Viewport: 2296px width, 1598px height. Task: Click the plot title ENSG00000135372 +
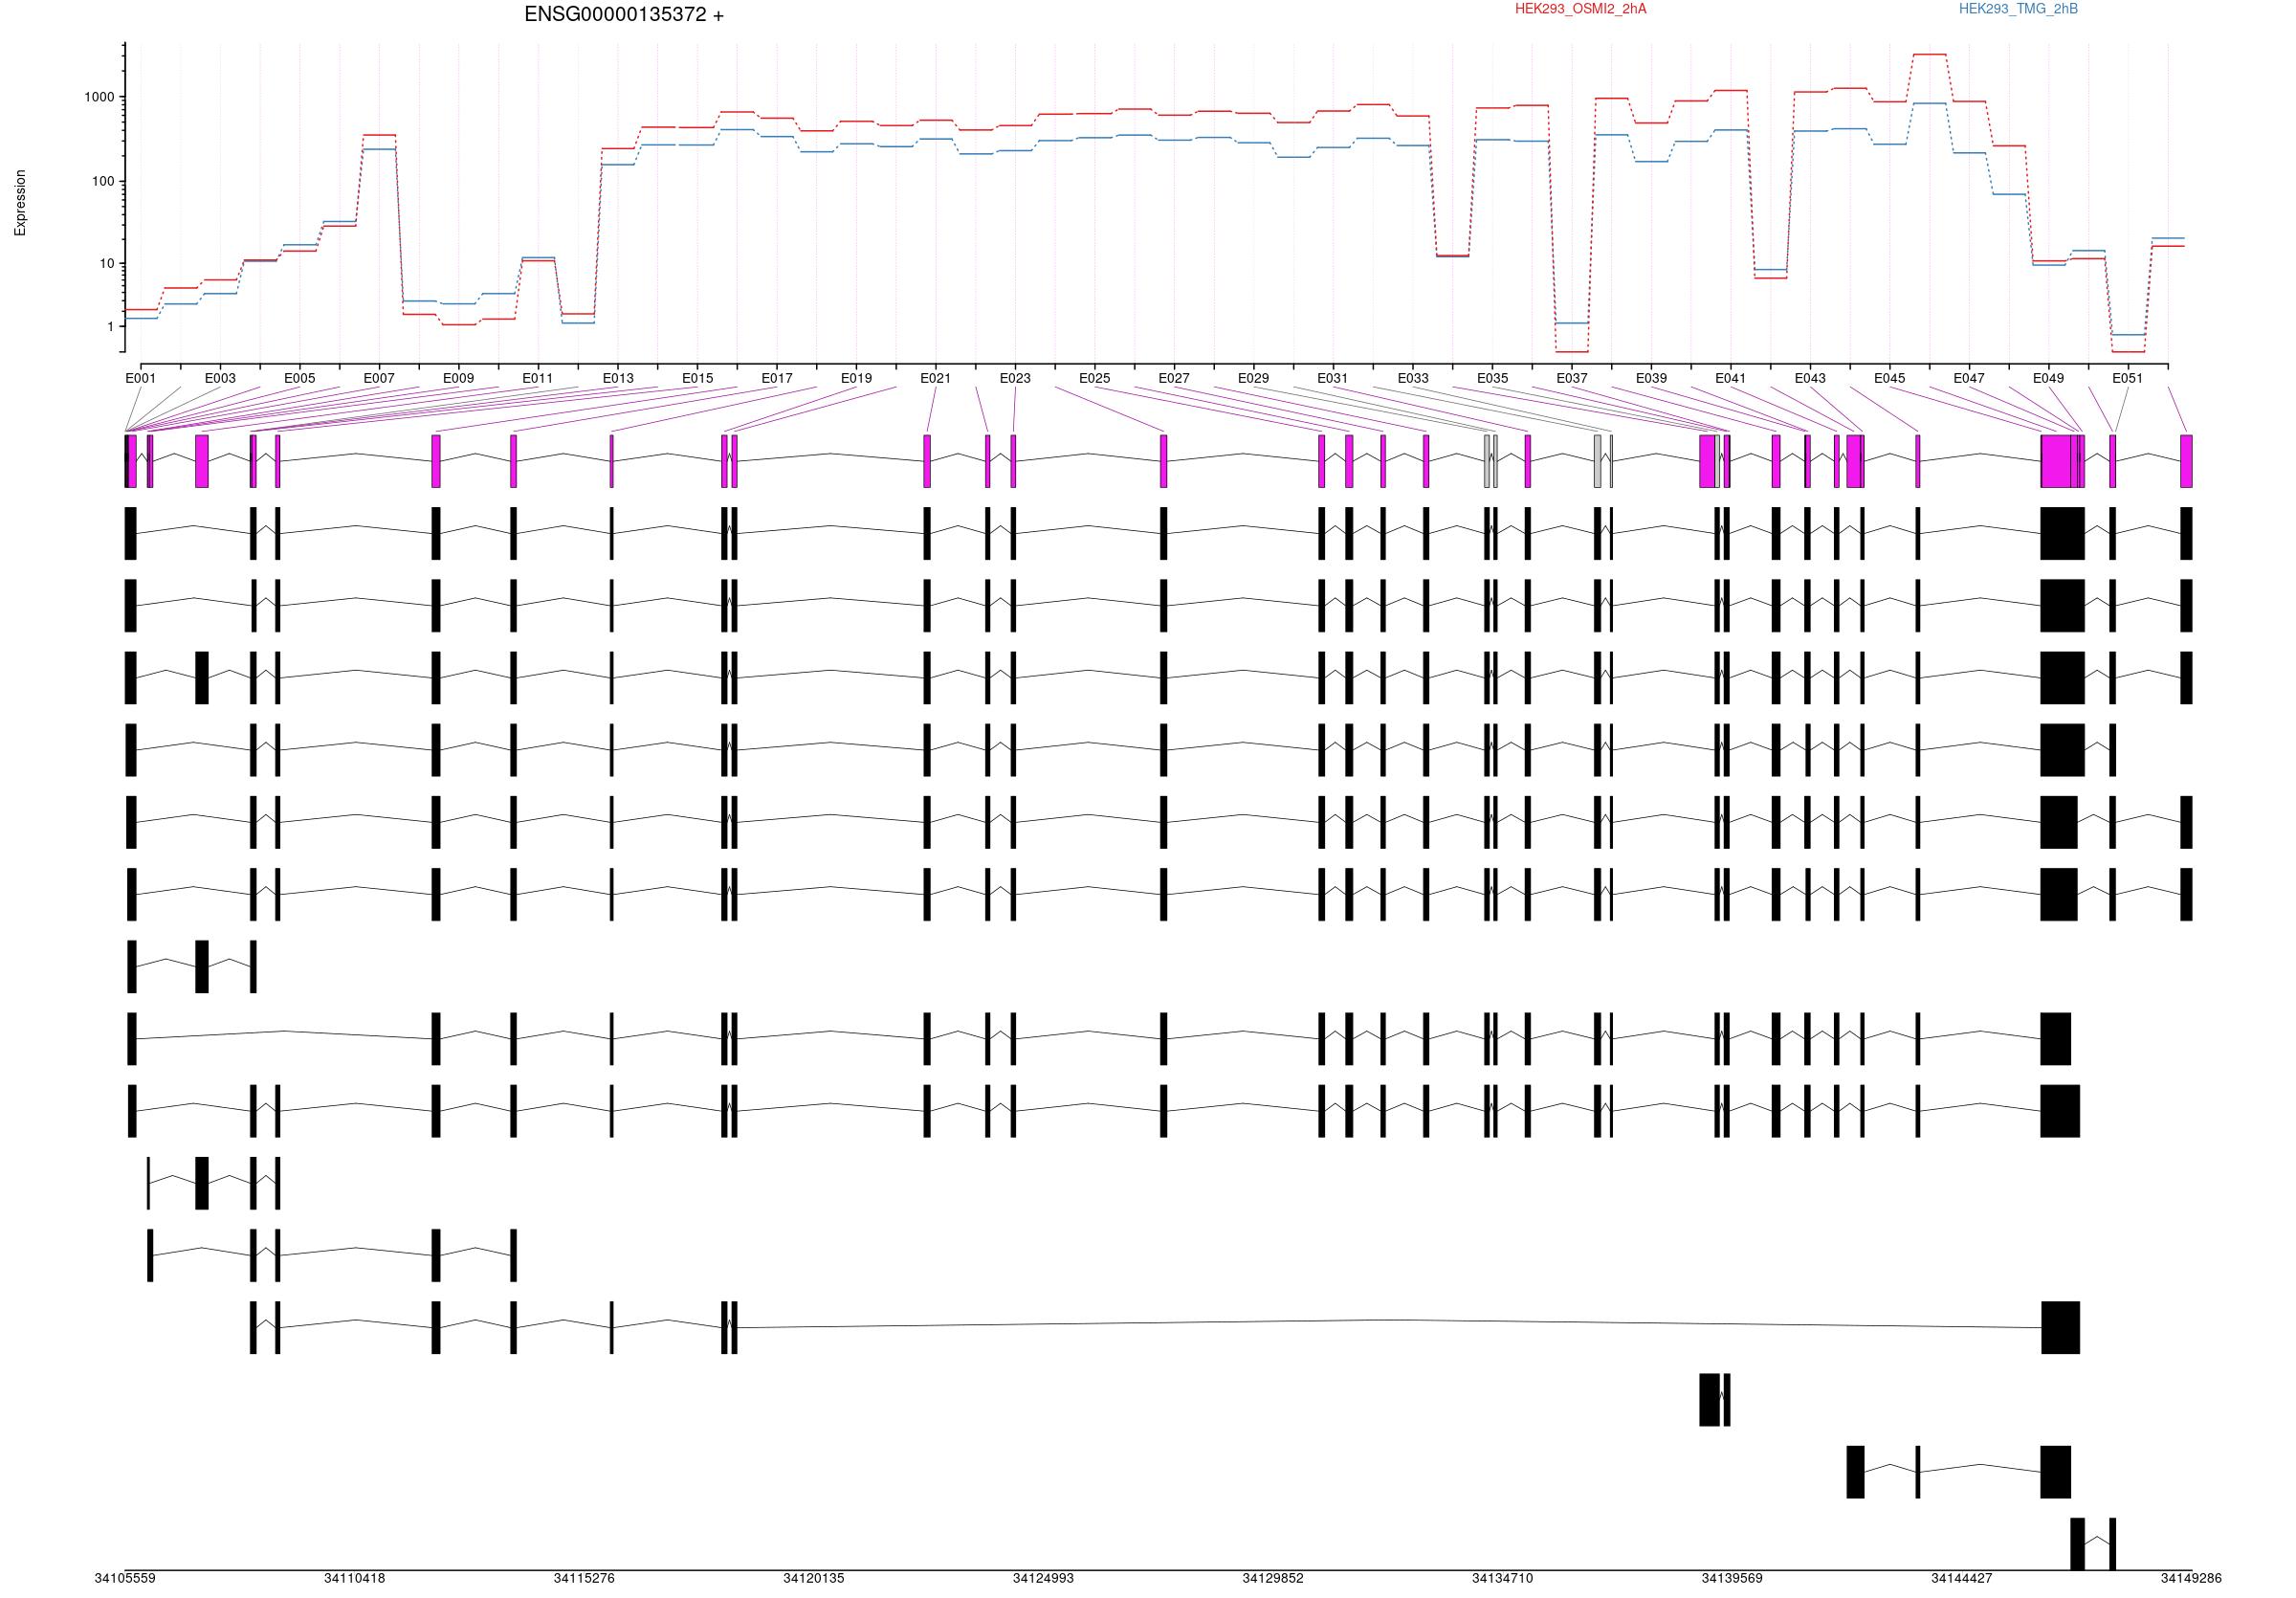click(x=624, y=15)
